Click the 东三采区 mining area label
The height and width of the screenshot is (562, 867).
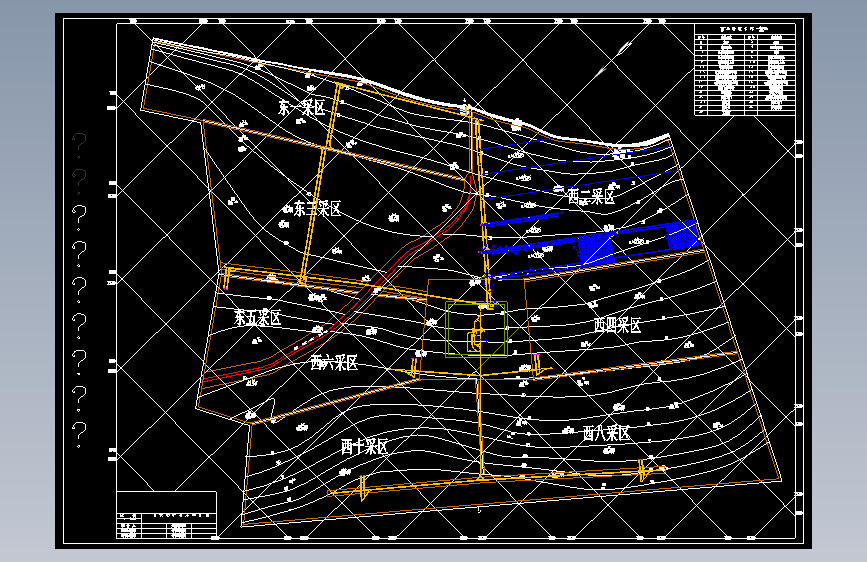click(x=317, y=209)
